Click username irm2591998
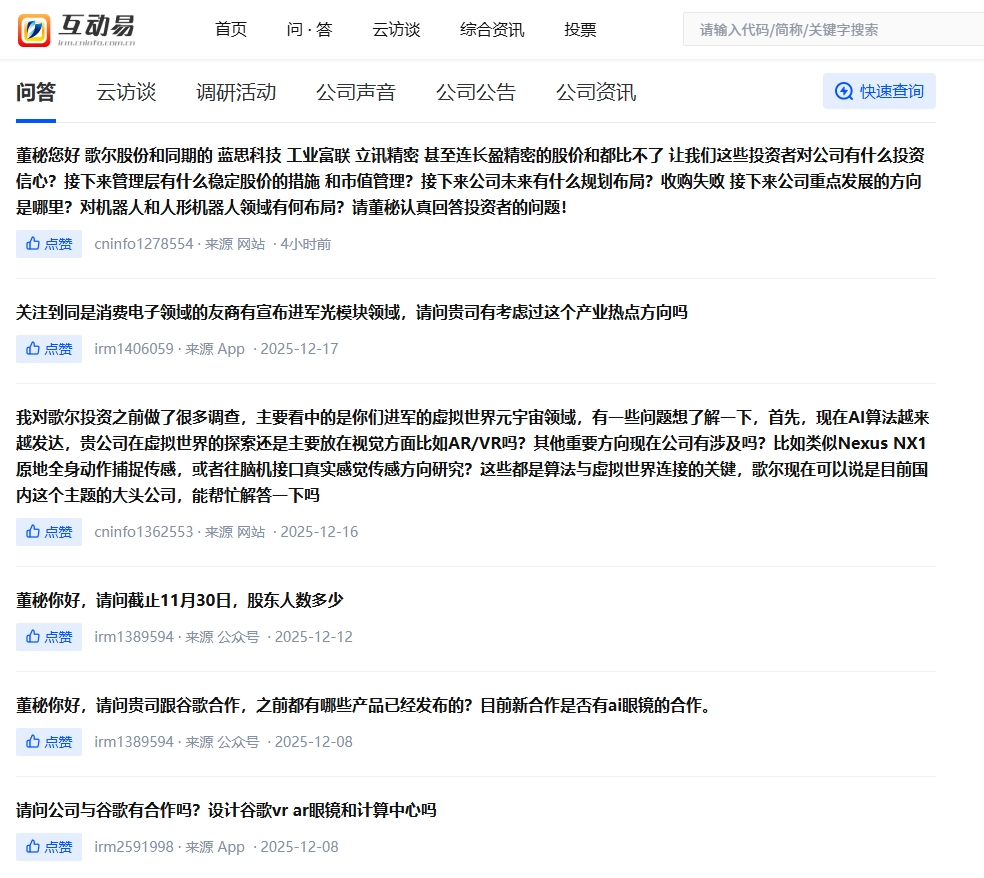984x878 pixels. coord(134,846)
